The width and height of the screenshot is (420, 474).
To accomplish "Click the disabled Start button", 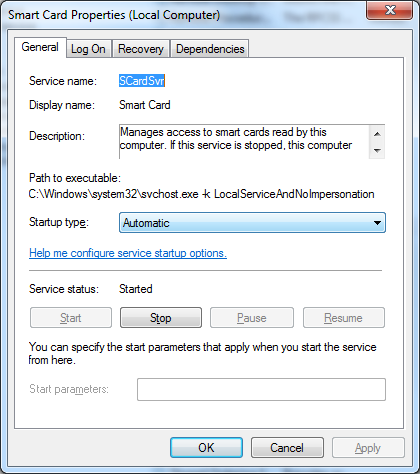I will [x=71, y=318].
